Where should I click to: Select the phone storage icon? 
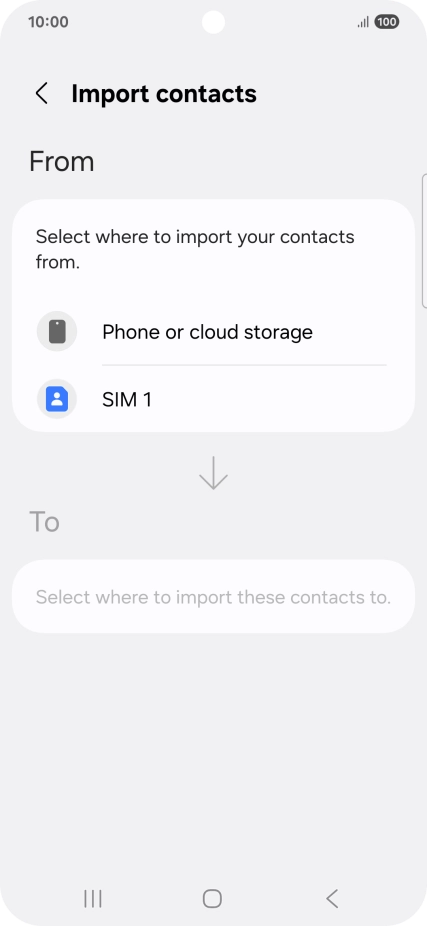coord(57,331)
